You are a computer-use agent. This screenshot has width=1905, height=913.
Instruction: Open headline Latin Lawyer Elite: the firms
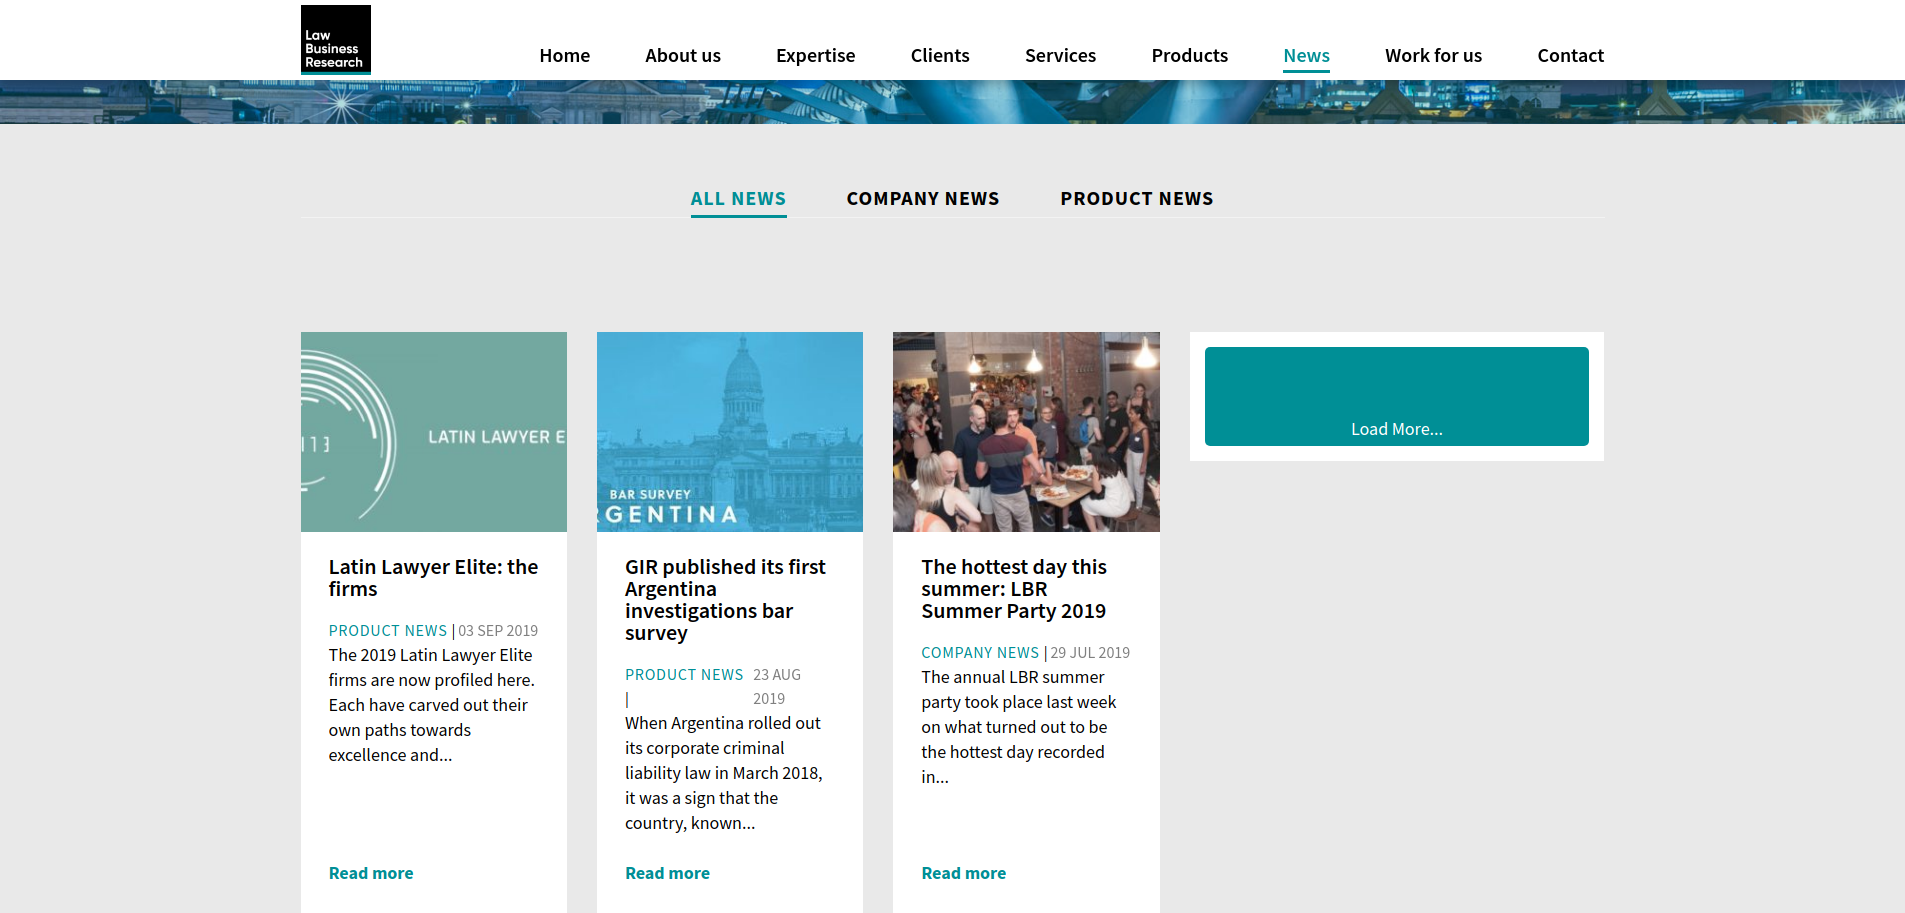pos(433,578)
